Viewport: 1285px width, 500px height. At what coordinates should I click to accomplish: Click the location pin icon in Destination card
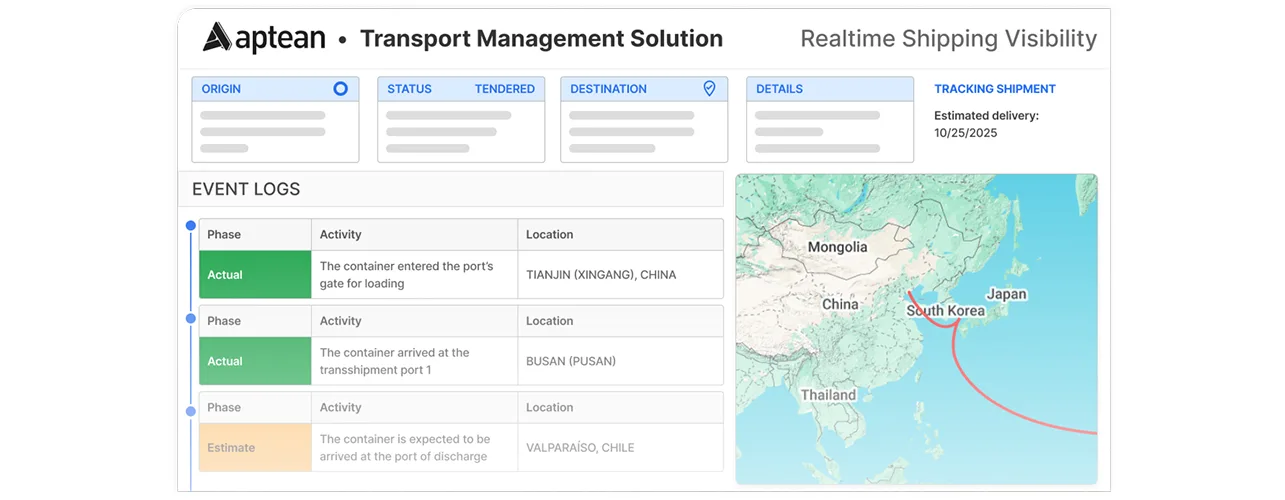(x=709, y=89)
